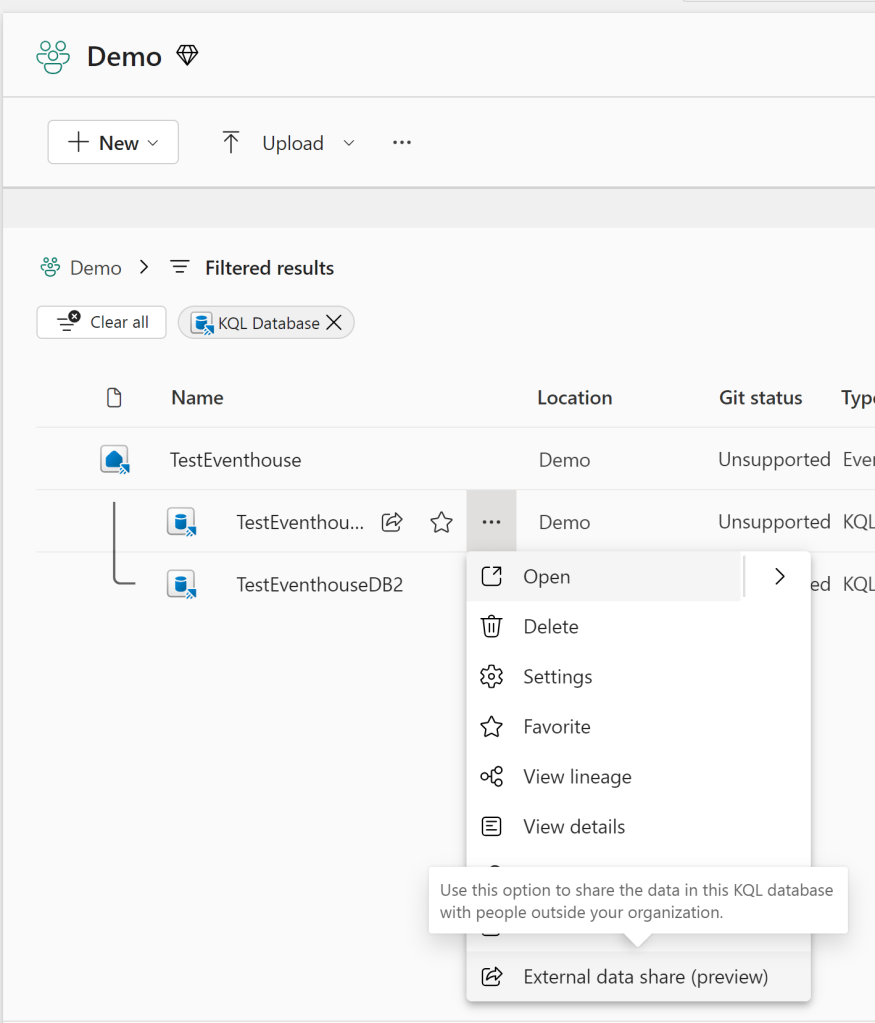The width and height of the screenshot is (875, 1023).
Task: Open the toolbar overflow ellipsis next to Upload
Action: point(402,143)
